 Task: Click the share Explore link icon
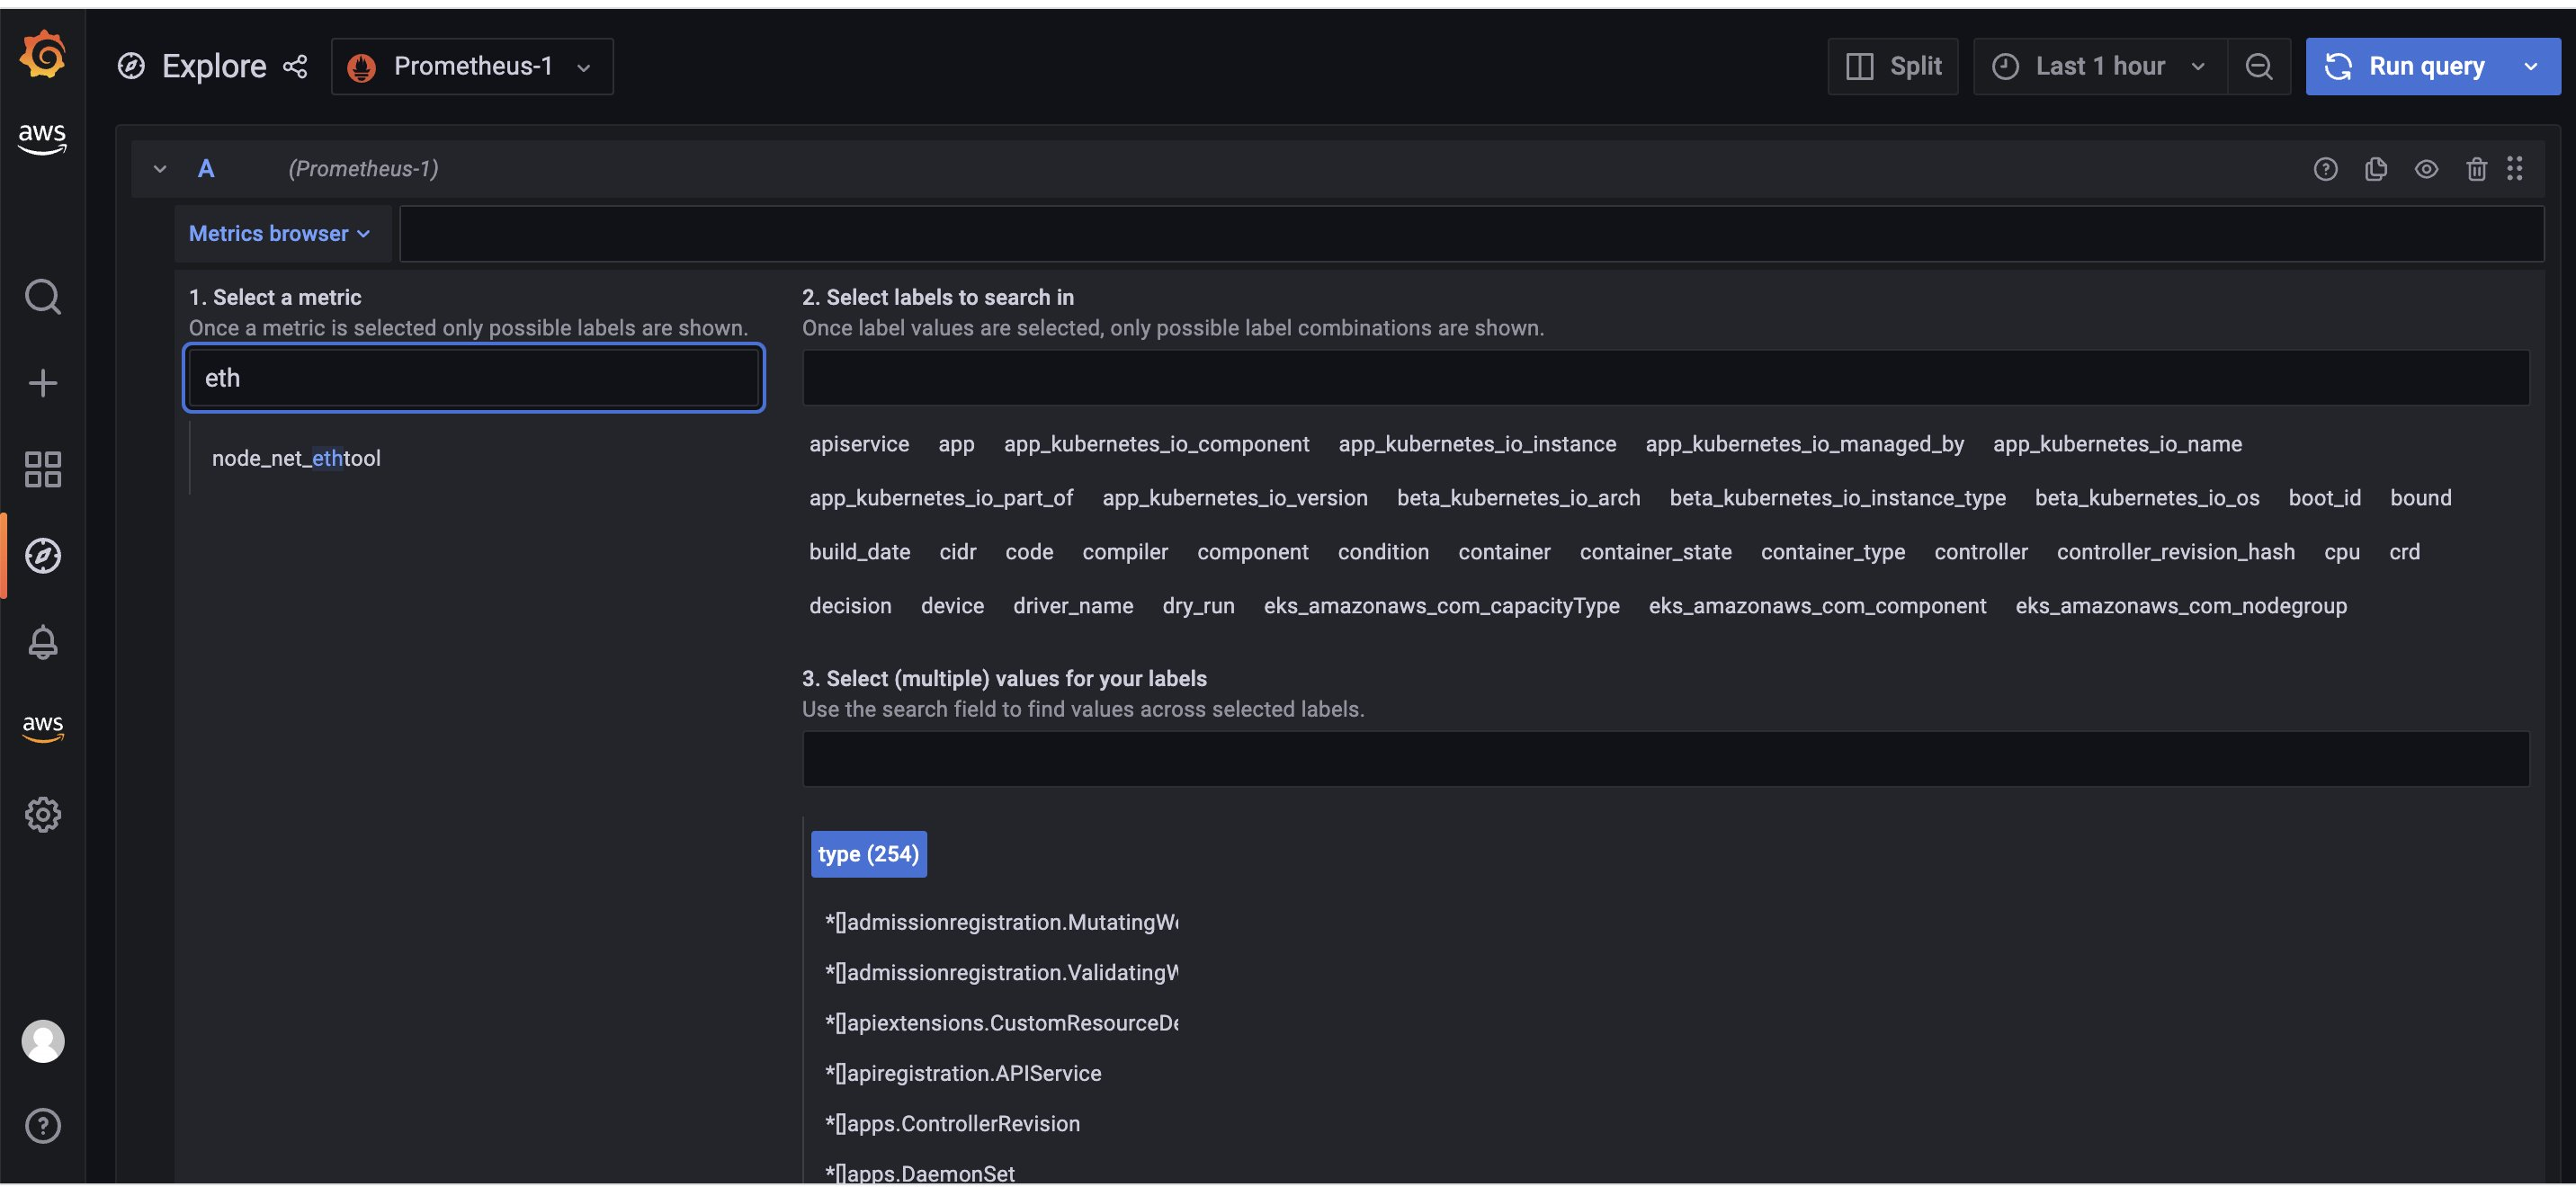tap(295, 66)
